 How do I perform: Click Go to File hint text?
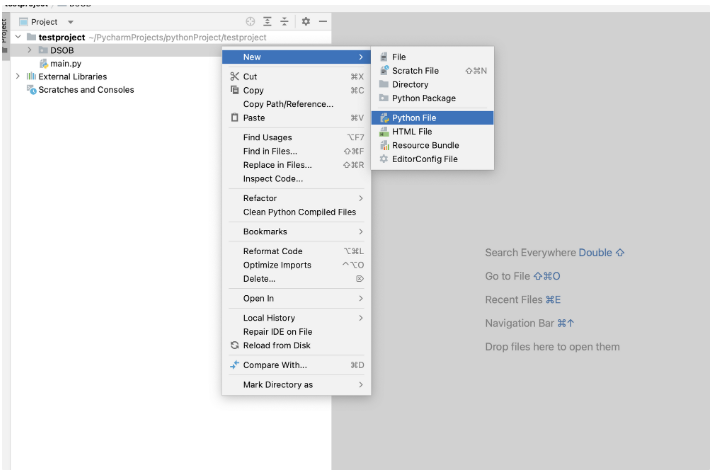click(523, 276)
